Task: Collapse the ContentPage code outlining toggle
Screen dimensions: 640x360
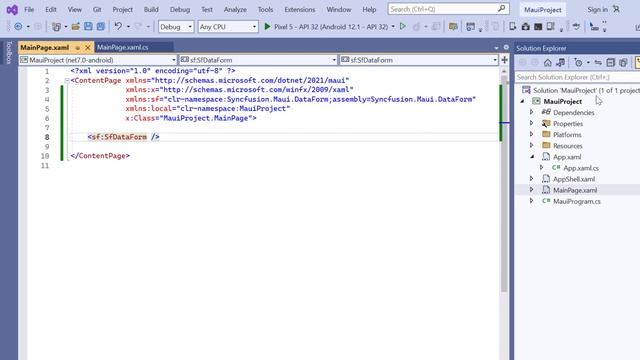Action: click(67, 80)
